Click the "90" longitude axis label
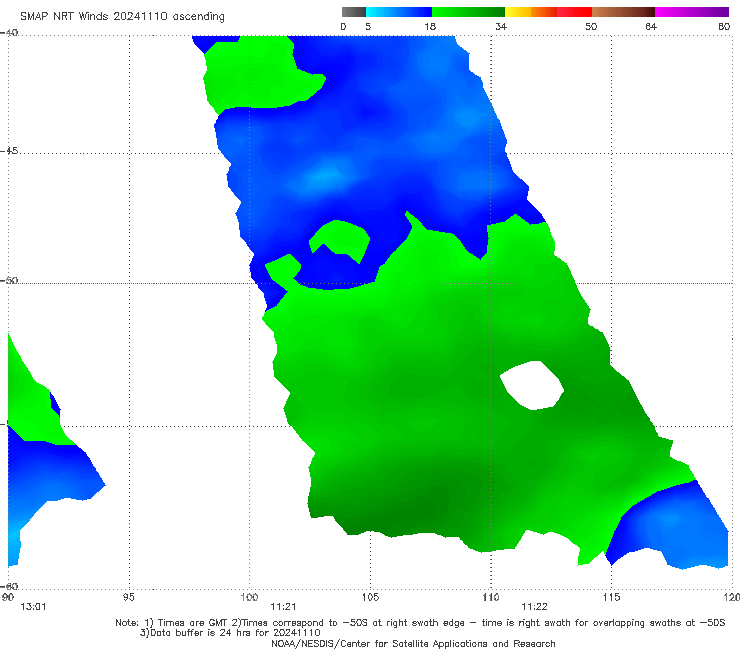The height and width of the screenshot is (650, 740). (x=8, y=597)
